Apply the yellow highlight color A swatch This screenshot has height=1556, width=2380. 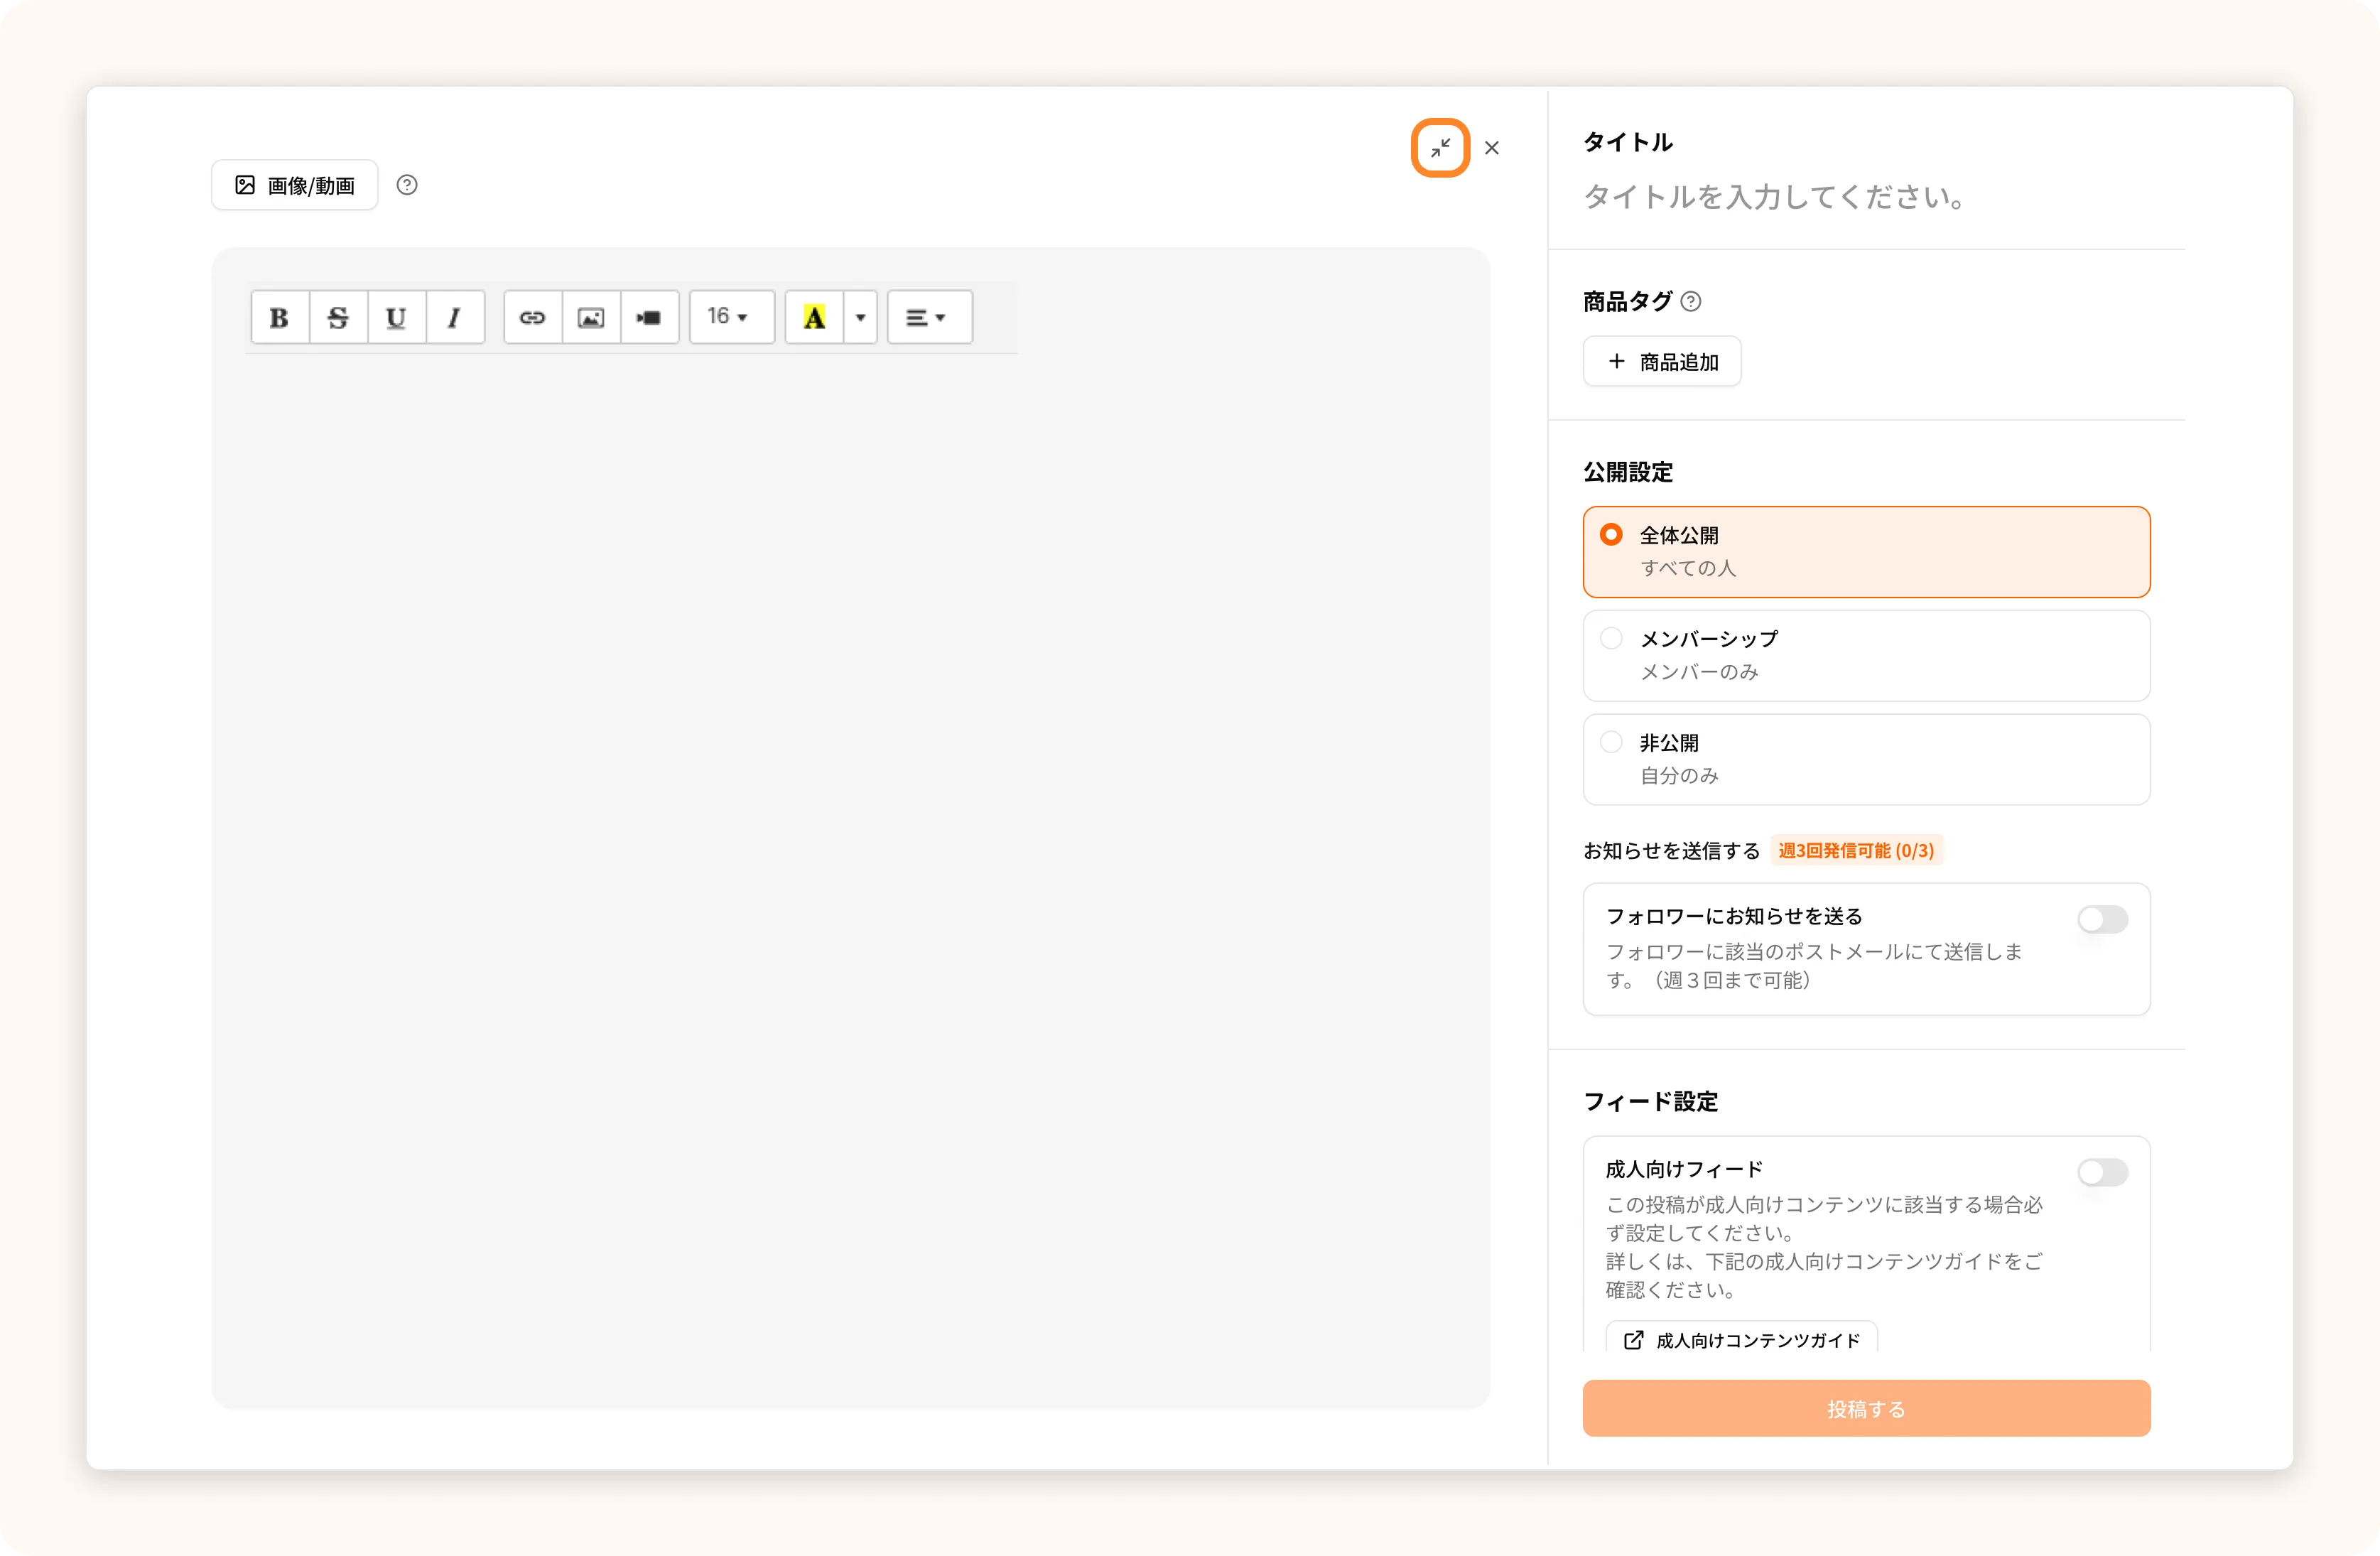(814, 318)
